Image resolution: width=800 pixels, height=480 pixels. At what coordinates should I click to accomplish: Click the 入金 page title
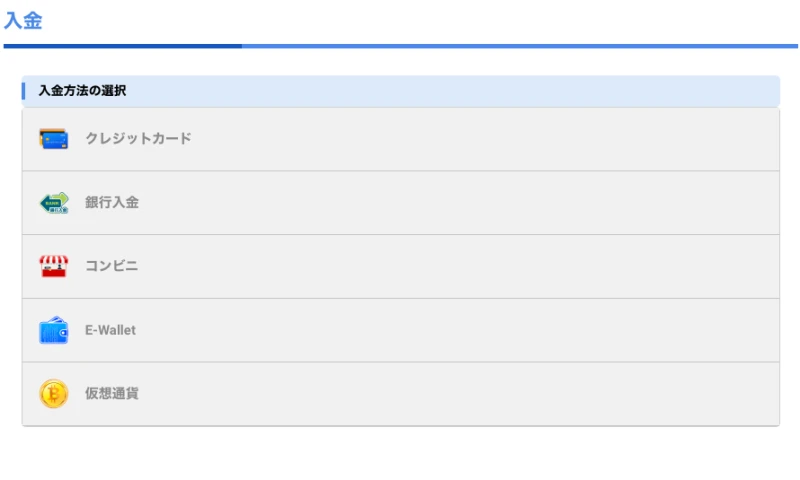[23, 20]
